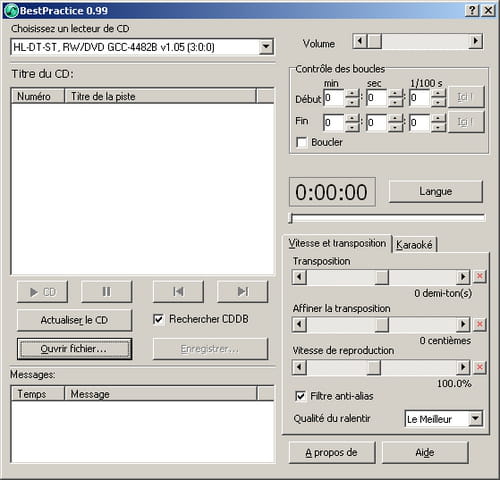Reset Transposition with red X icon
The image size is (500, 480).
(480, 276)
